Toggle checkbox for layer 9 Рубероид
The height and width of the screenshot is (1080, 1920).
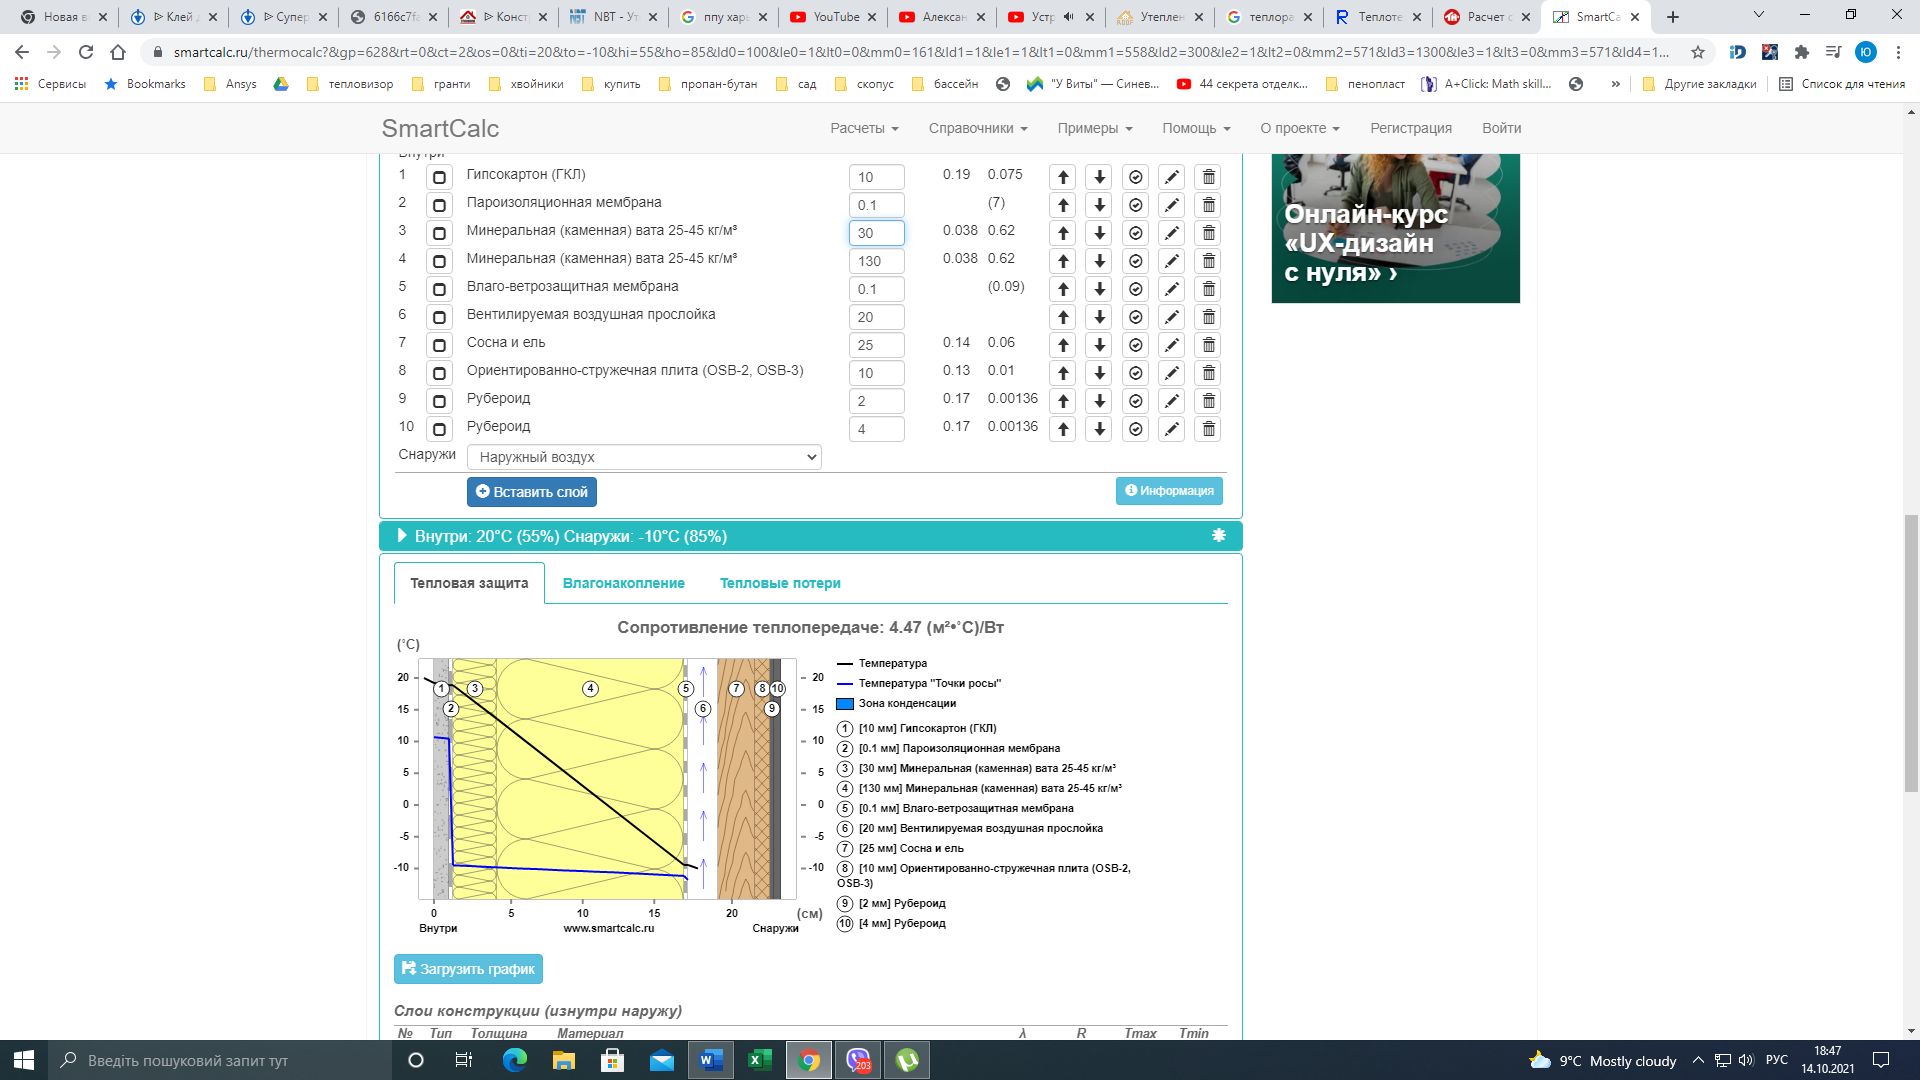point(439,401)
